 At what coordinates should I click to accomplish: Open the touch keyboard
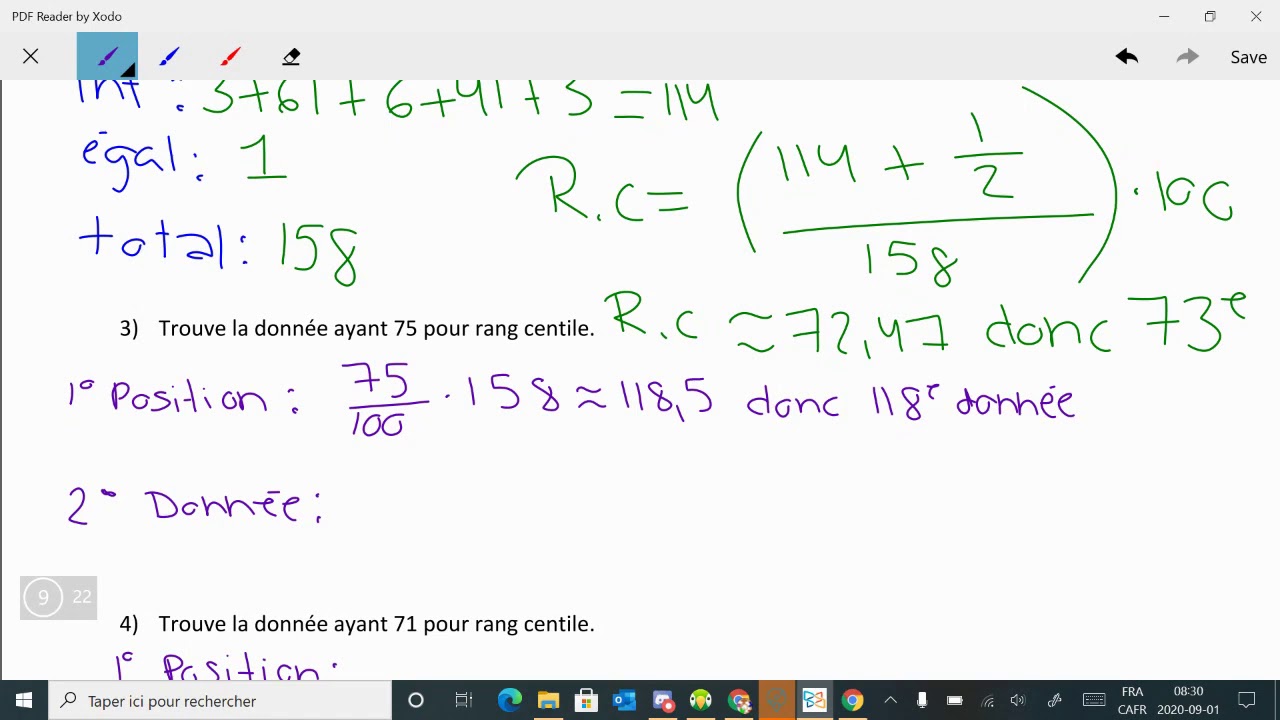tap(1094, 701)
